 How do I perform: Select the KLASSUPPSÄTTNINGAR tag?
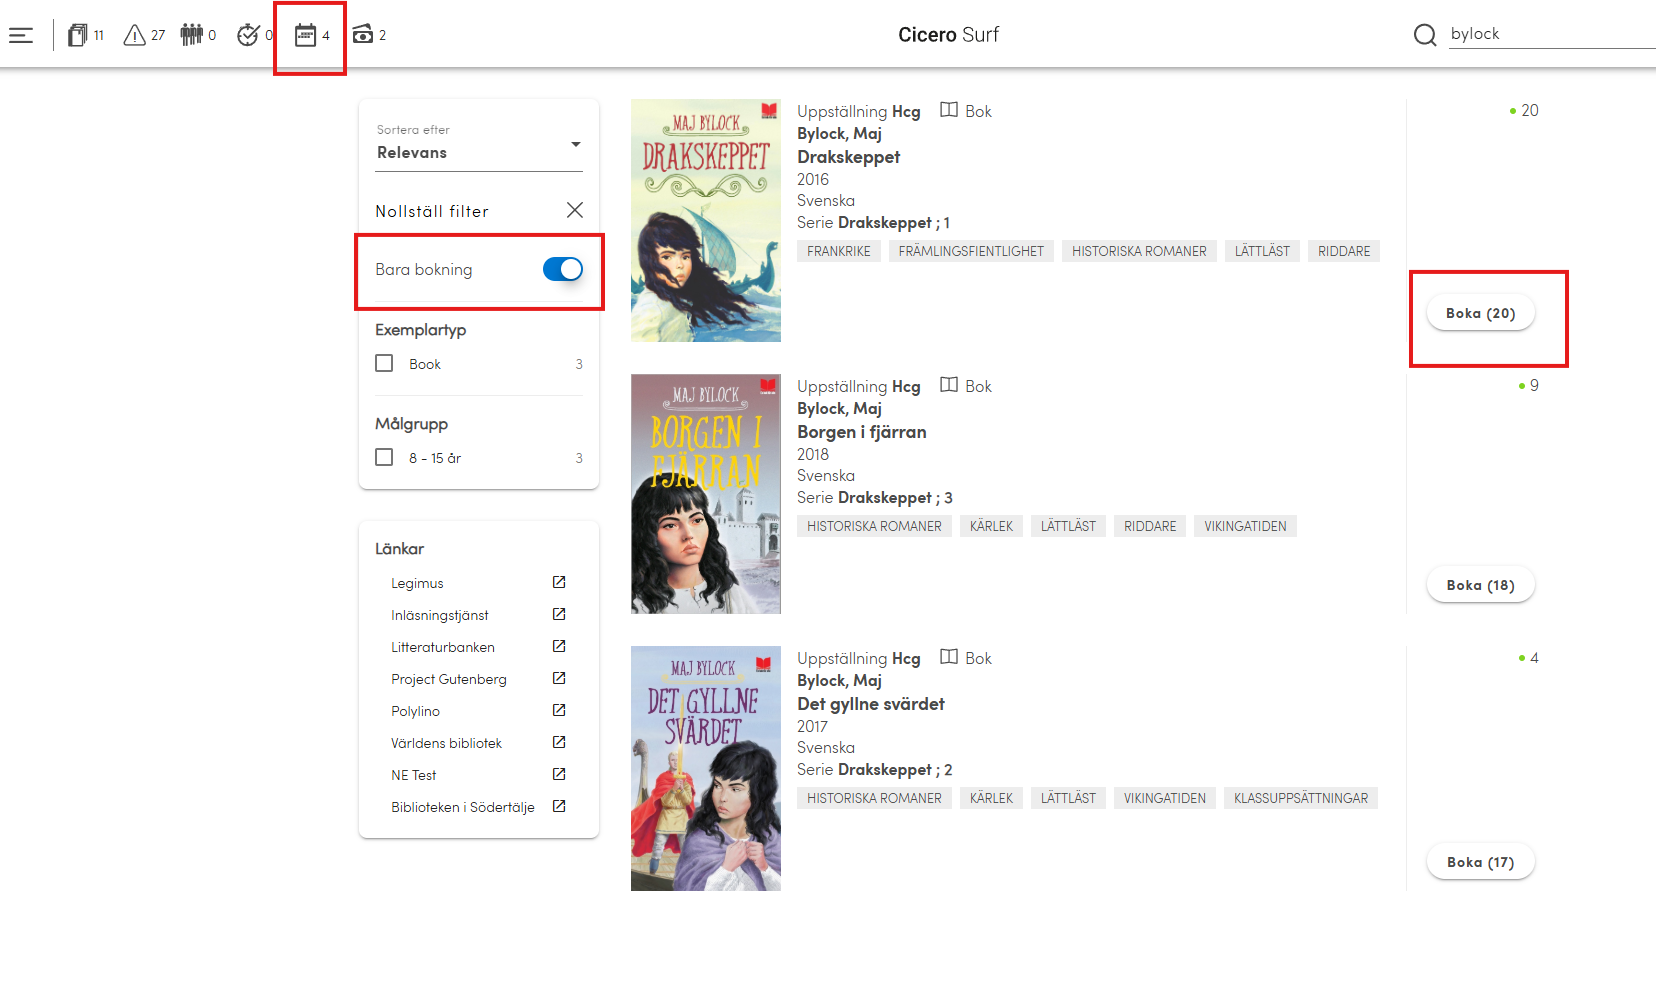click(1301, 798)
